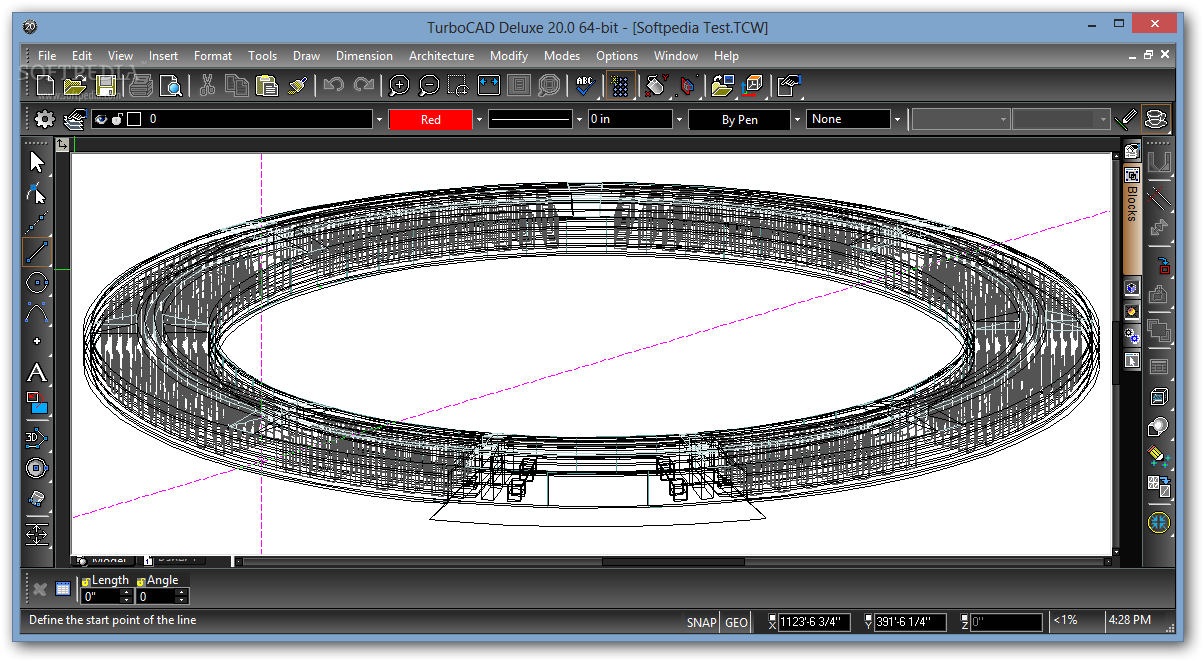Open the Draw menu
The height and width of the screenshot is (662, 1204).
pos(307,56)
